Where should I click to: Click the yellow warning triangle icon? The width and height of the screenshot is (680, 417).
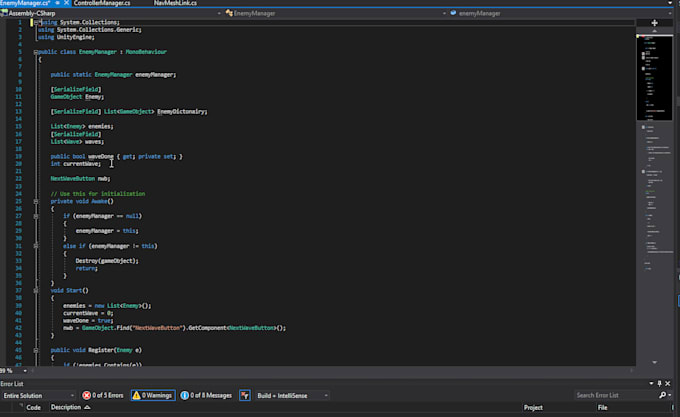point(136,395)
